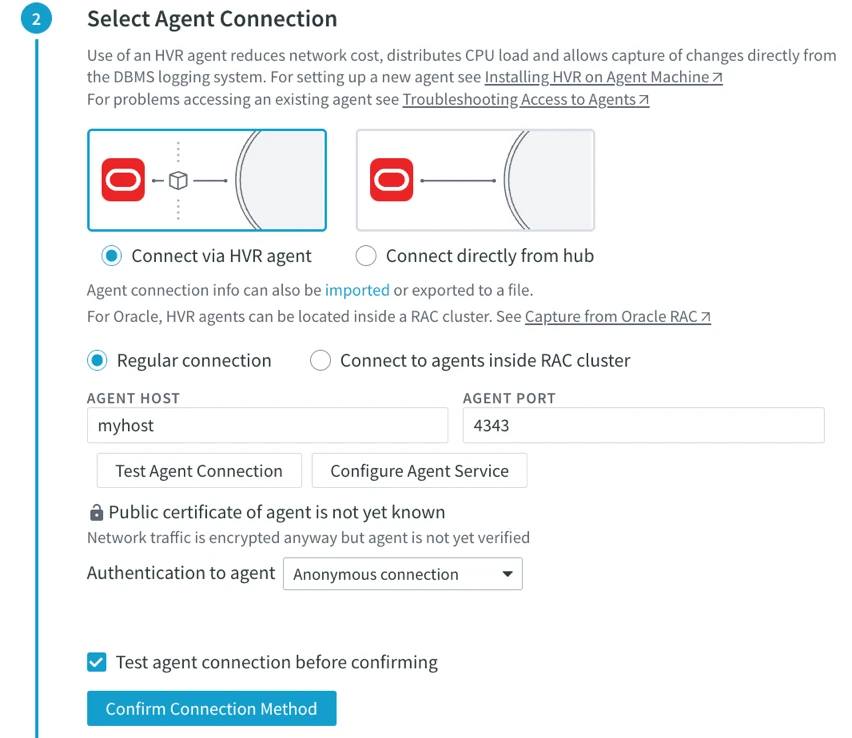Select the Connect directly from hub radio button
The width and height of the screenshot is (852, 738).
(366, 256)
